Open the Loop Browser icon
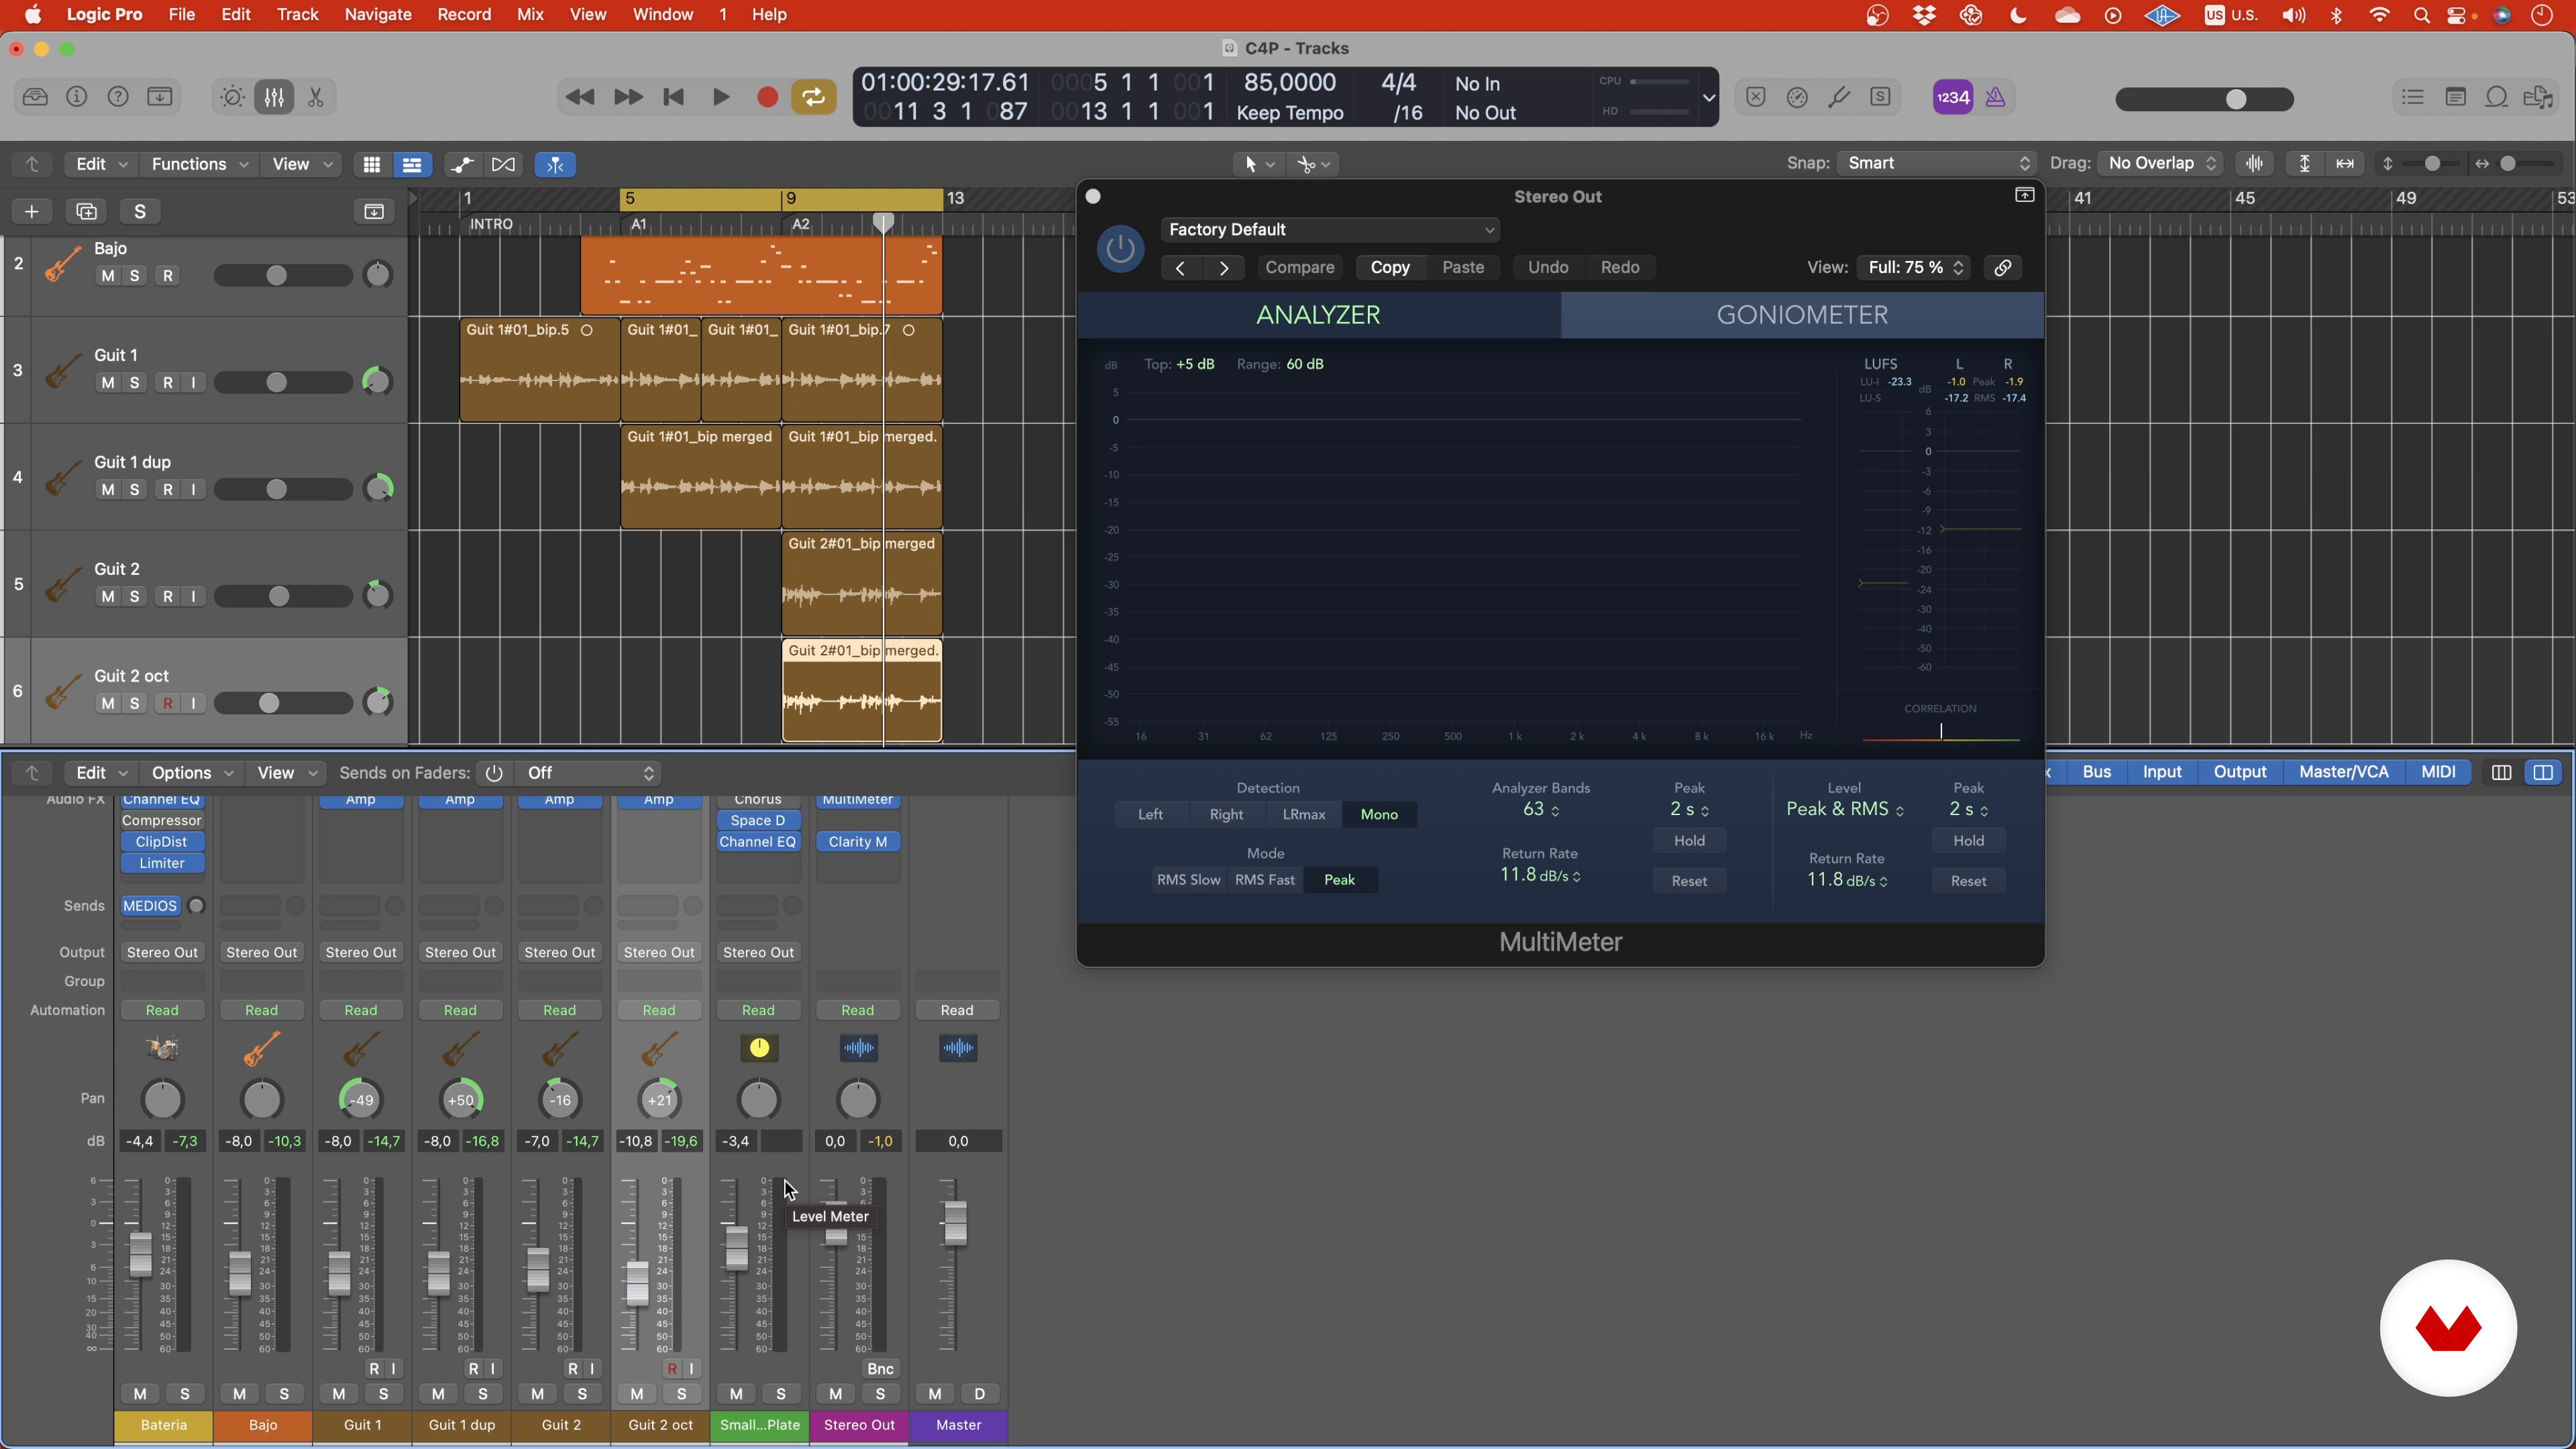The height and width of the screenshot is (1449, 2576). click(x=2497, y=97)
